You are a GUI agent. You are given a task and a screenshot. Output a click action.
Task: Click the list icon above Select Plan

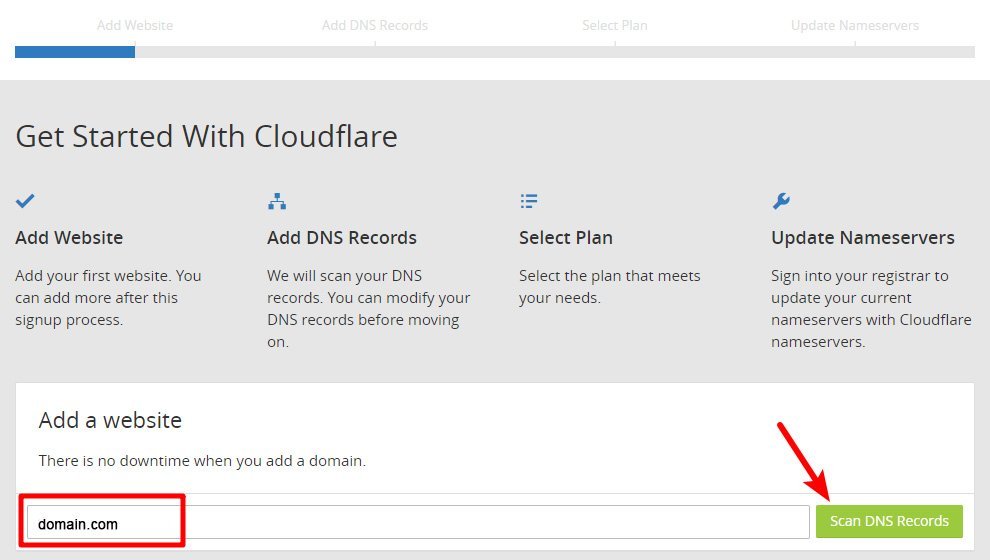pyautogui.click(x=529, y=201)
